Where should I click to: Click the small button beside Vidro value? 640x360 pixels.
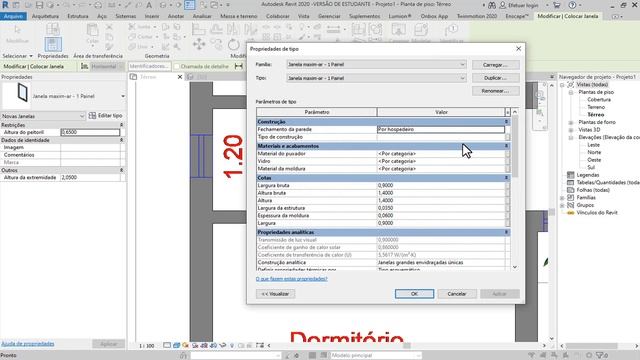(507, 161)
